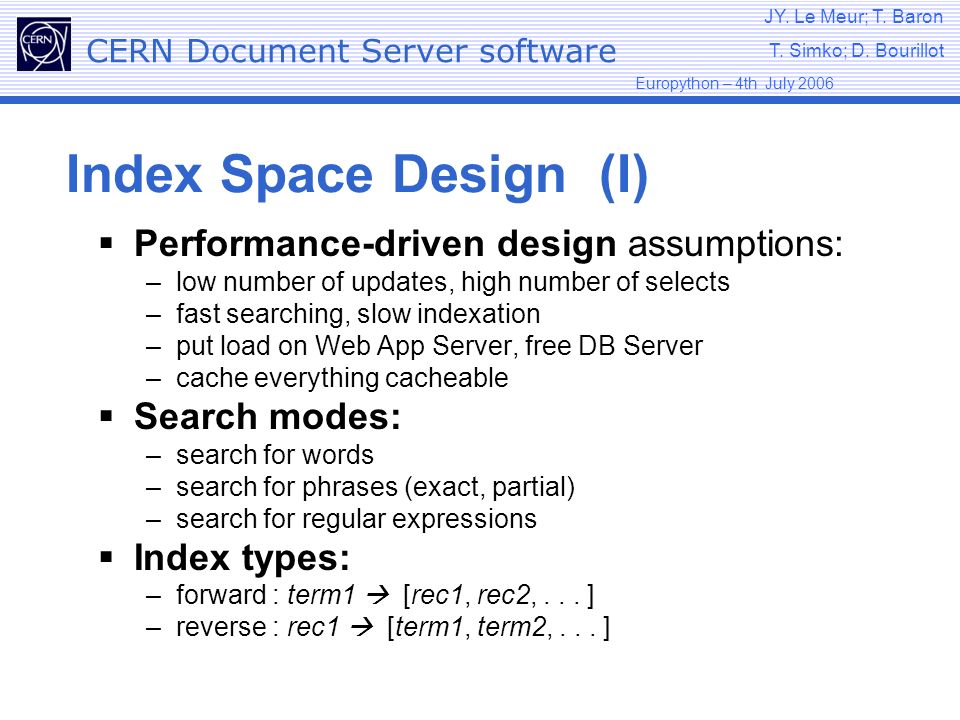Click the 'T. Simko; D. Bourillot' author line
The image size is (960, 720).
click(857, 50)
